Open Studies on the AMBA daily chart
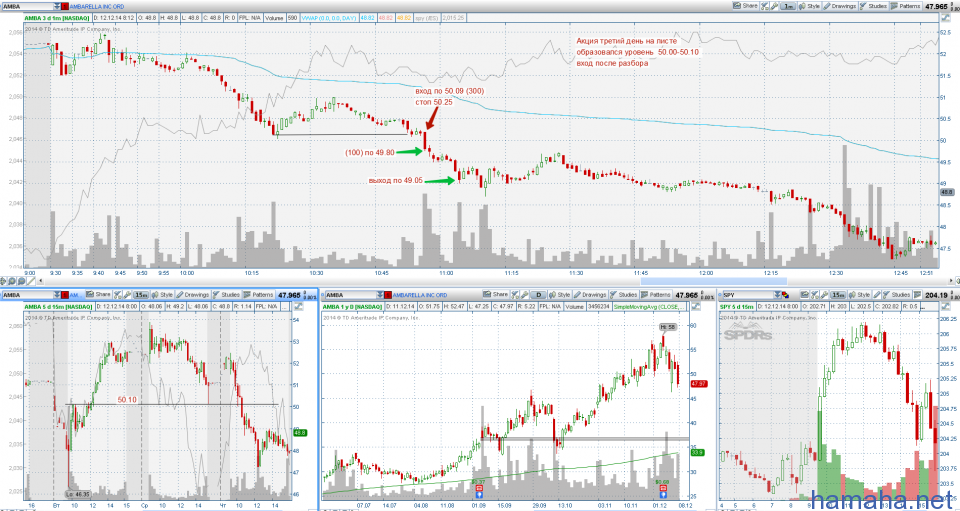Screen dimensions: 960x511 coord(623,295)
